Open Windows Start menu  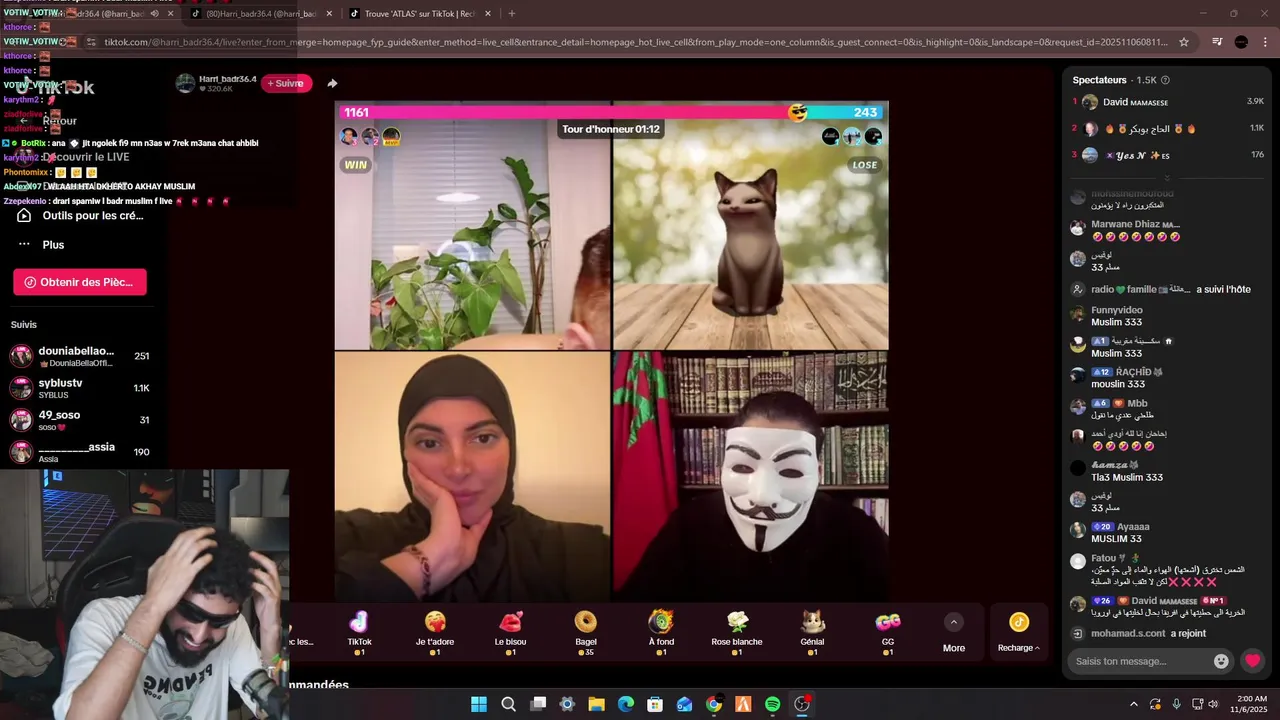click(479, 704)
